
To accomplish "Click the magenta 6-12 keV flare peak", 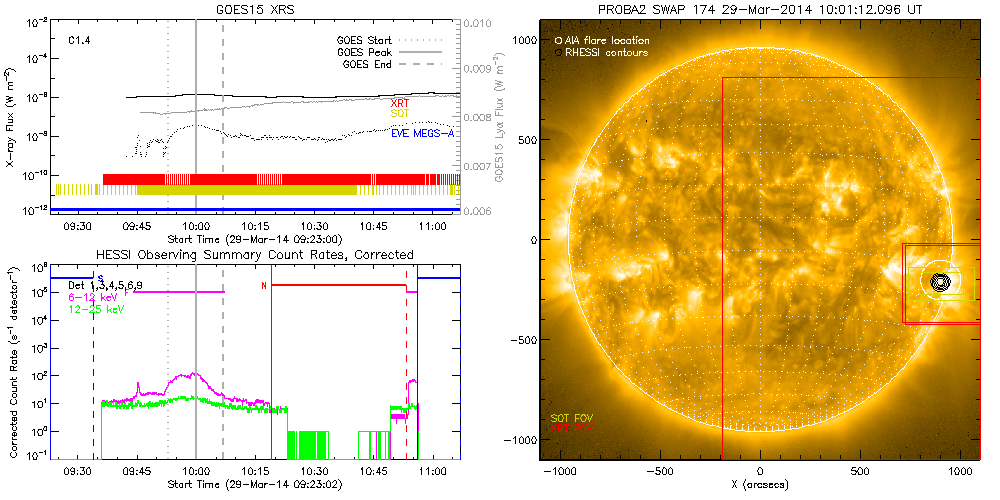I will 193,374.
